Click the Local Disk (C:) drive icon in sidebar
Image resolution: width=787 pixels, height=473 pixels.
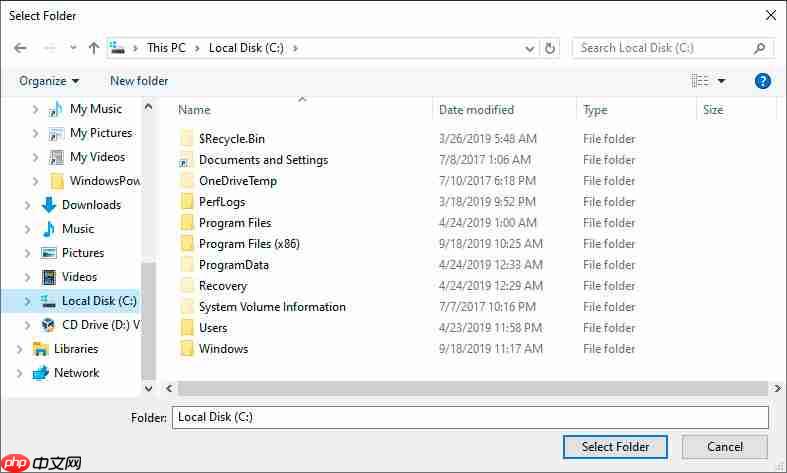(49, 301)
